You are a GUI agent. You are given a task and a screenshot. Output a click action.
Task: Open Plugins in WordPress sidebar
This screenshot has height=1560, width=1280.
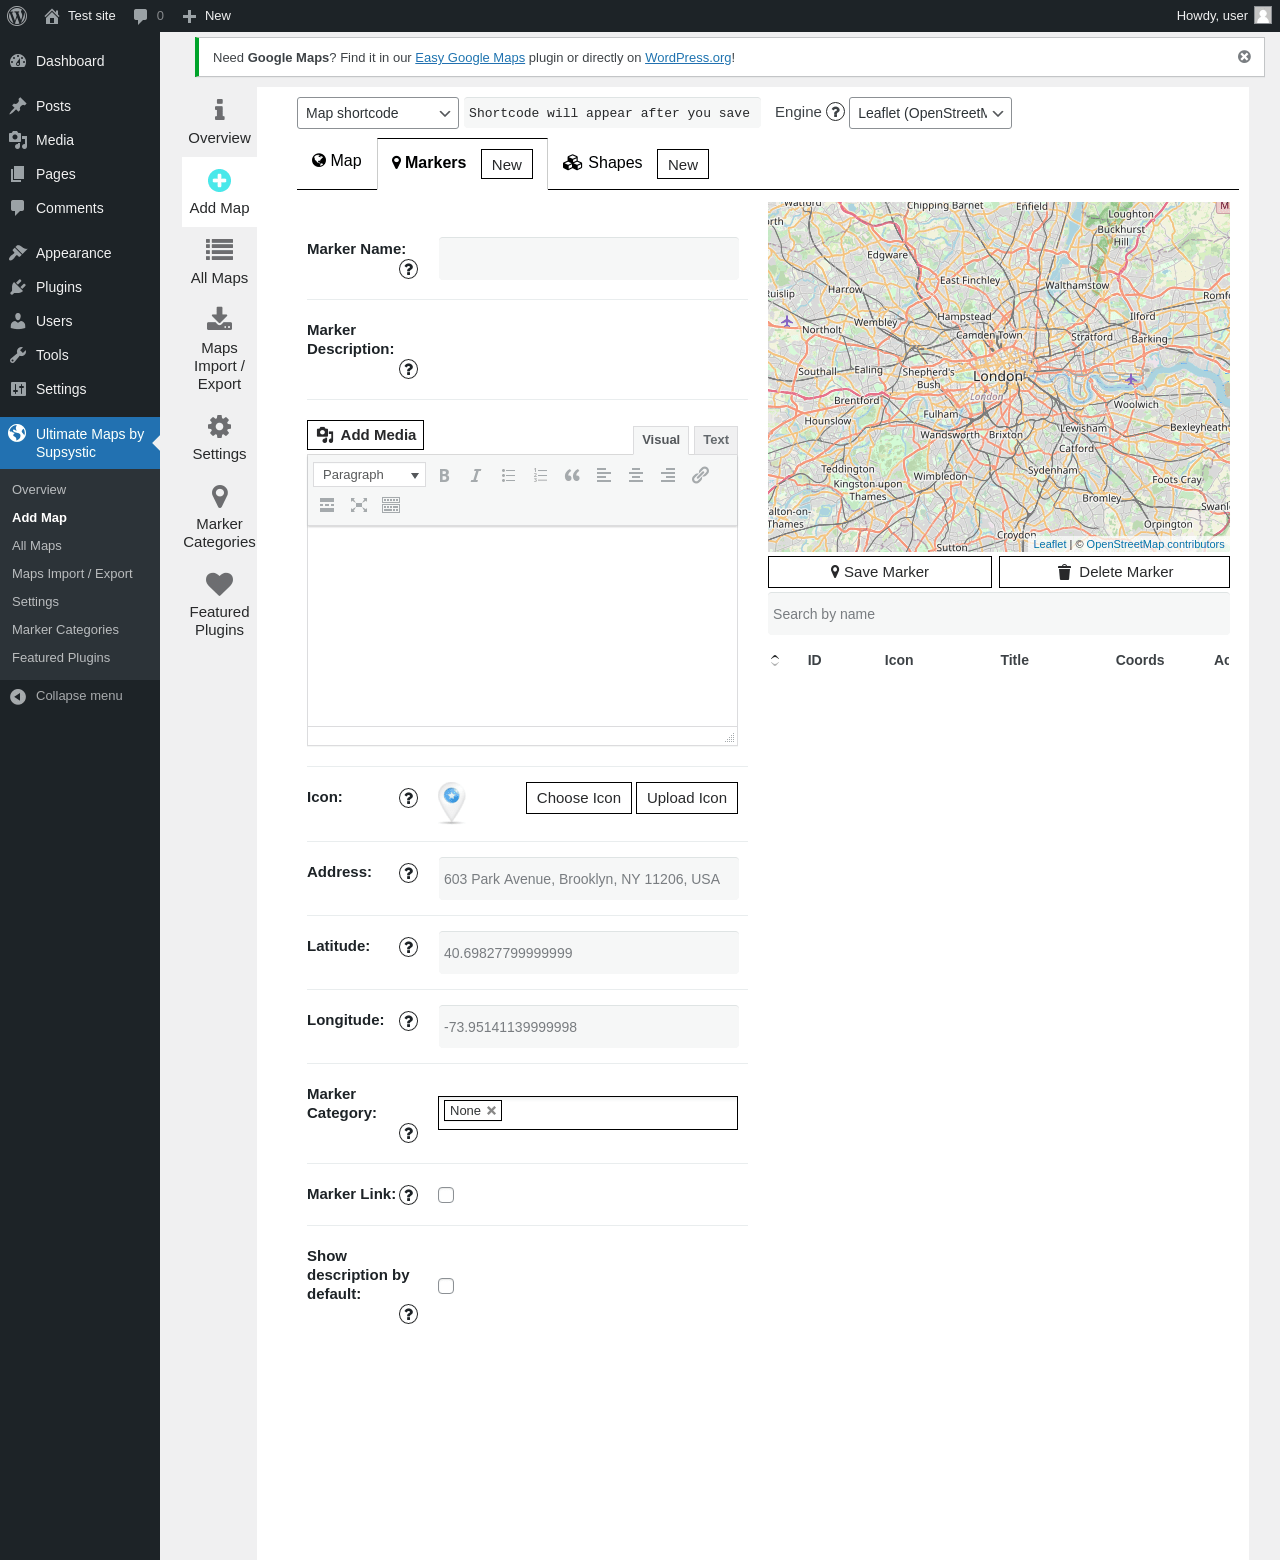pyautogui.click(x=80, y=287)
